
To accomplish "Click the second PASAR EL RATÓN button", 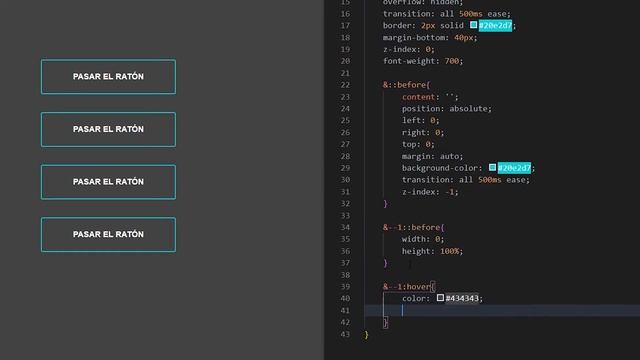I will (x=108, y=129).
